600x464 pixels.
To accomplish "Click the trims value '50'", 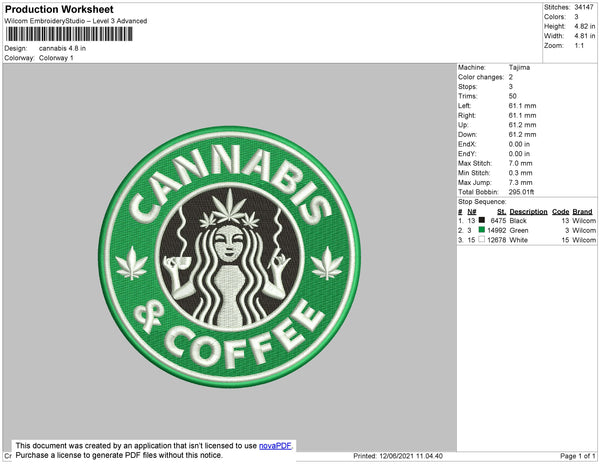I will coord(513,96).
